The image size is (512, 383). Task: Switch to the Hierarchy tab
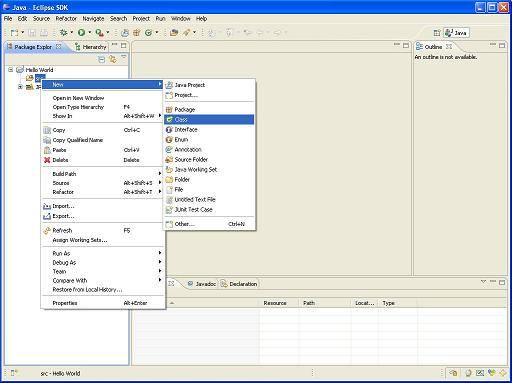(x=90, y=47)
